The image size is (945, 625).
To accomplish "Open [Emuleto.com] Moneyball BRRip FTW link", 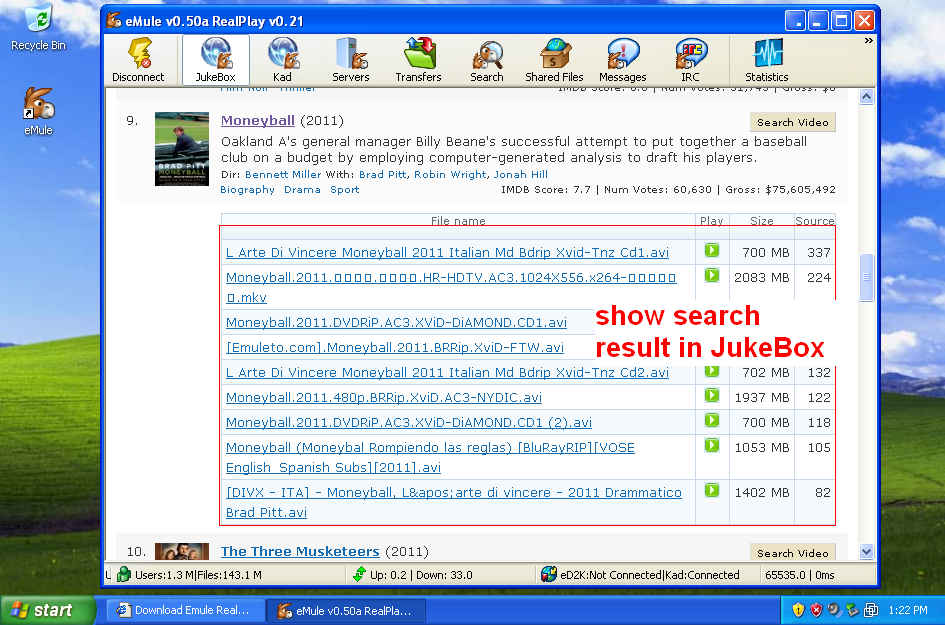I will [x=395, y=348].
